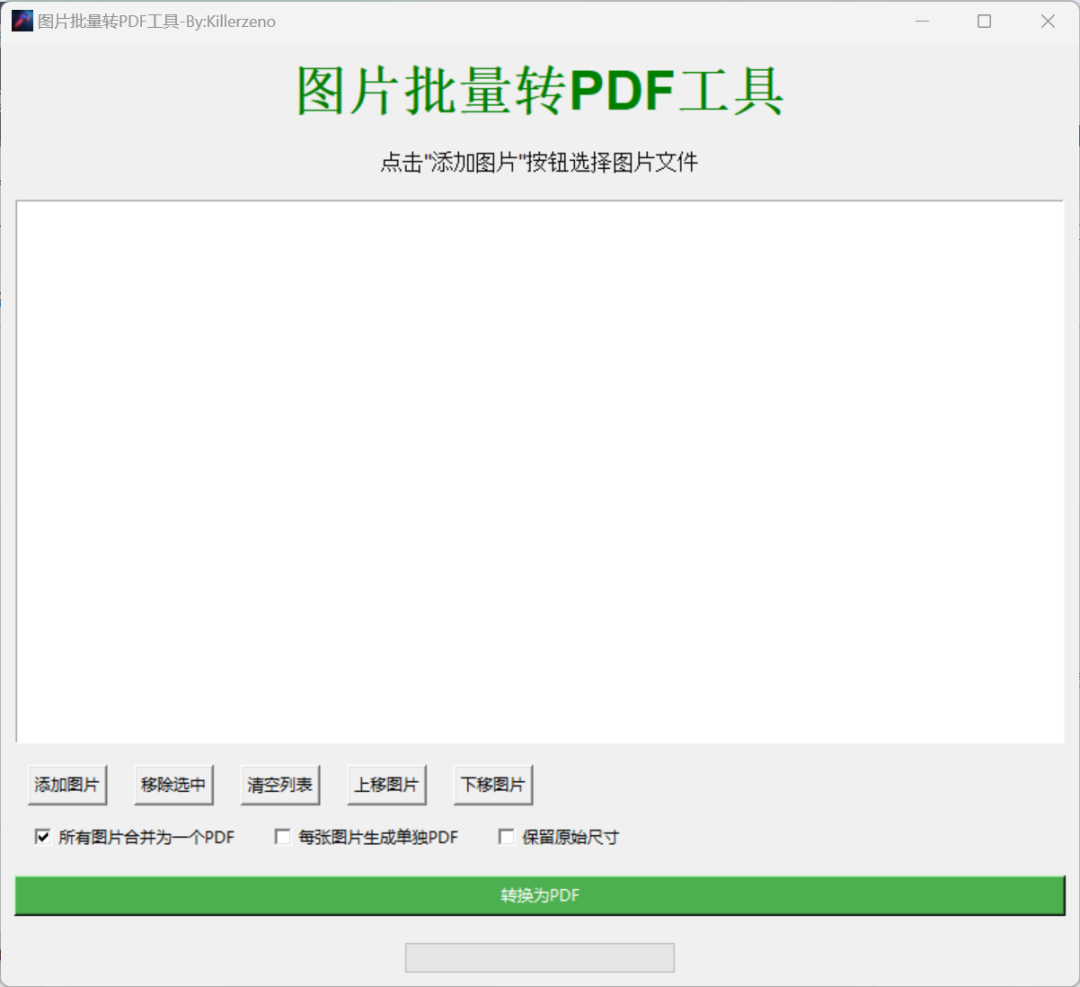Click the hint text 点击"添加图片"按钮选择图片文件
The image size is (1080, 987).
539,163
